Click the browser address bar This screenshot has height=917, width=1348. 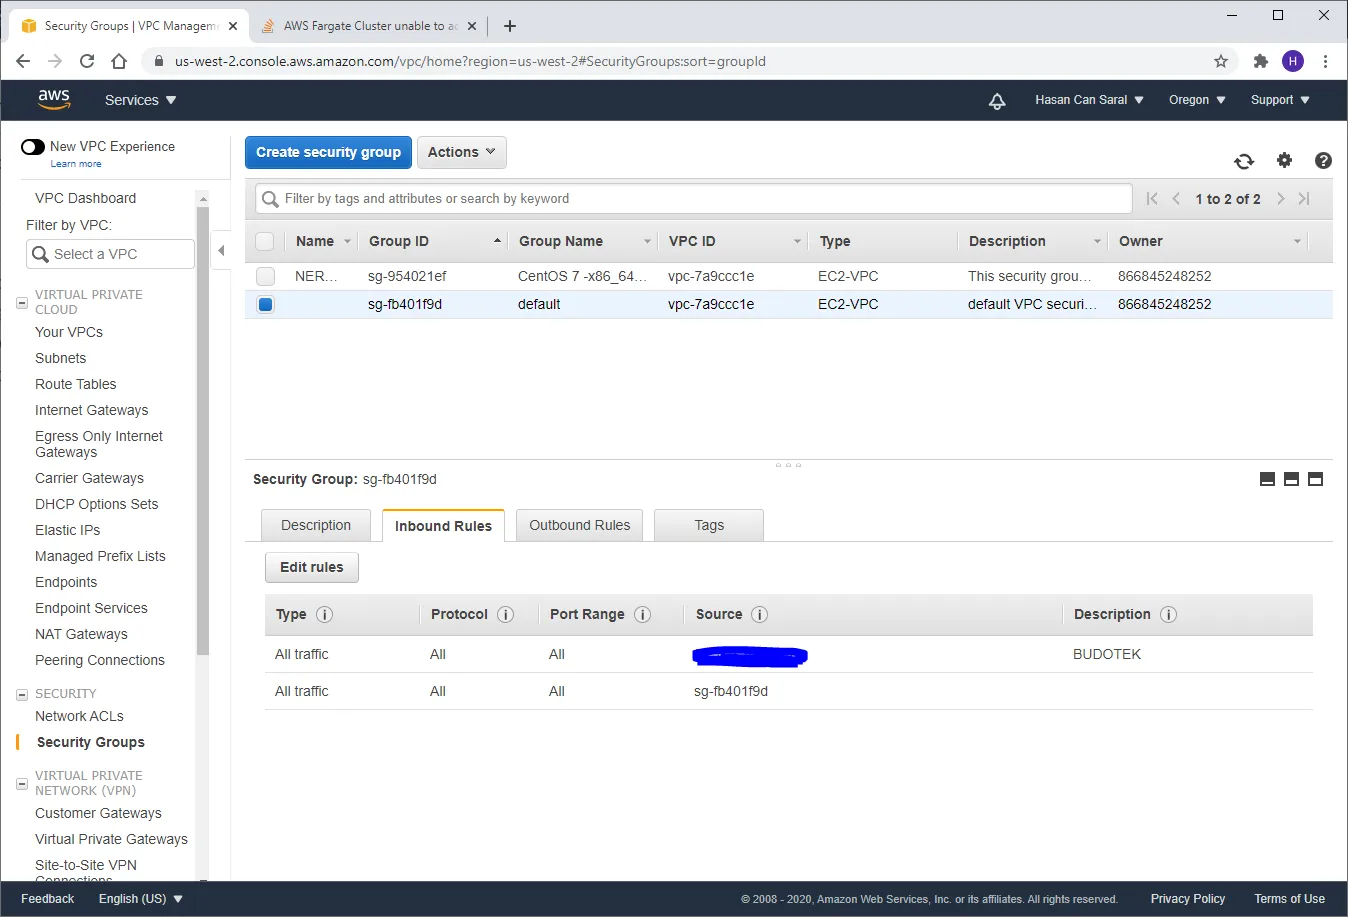point(690,61)
